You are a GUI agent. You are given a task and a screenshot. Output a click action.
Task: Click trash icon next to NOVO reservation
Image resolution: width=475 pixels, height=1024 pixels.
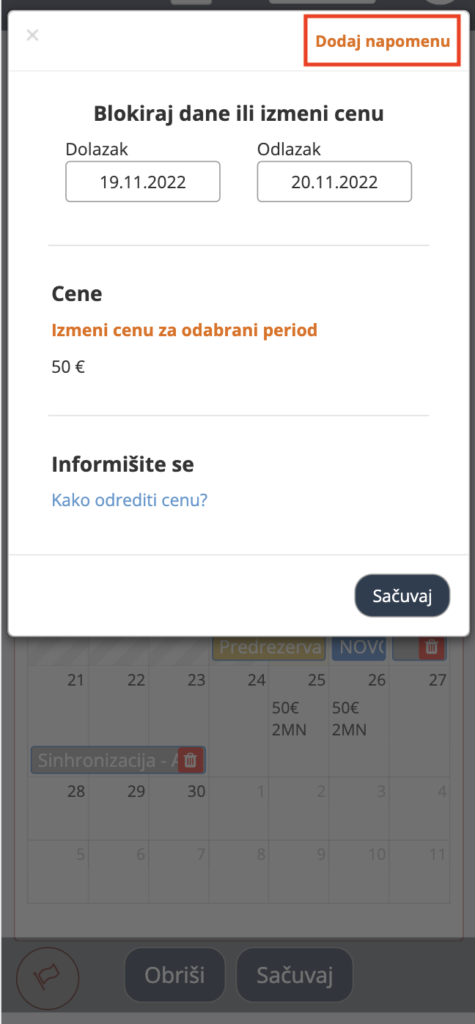tap(432, 647)
